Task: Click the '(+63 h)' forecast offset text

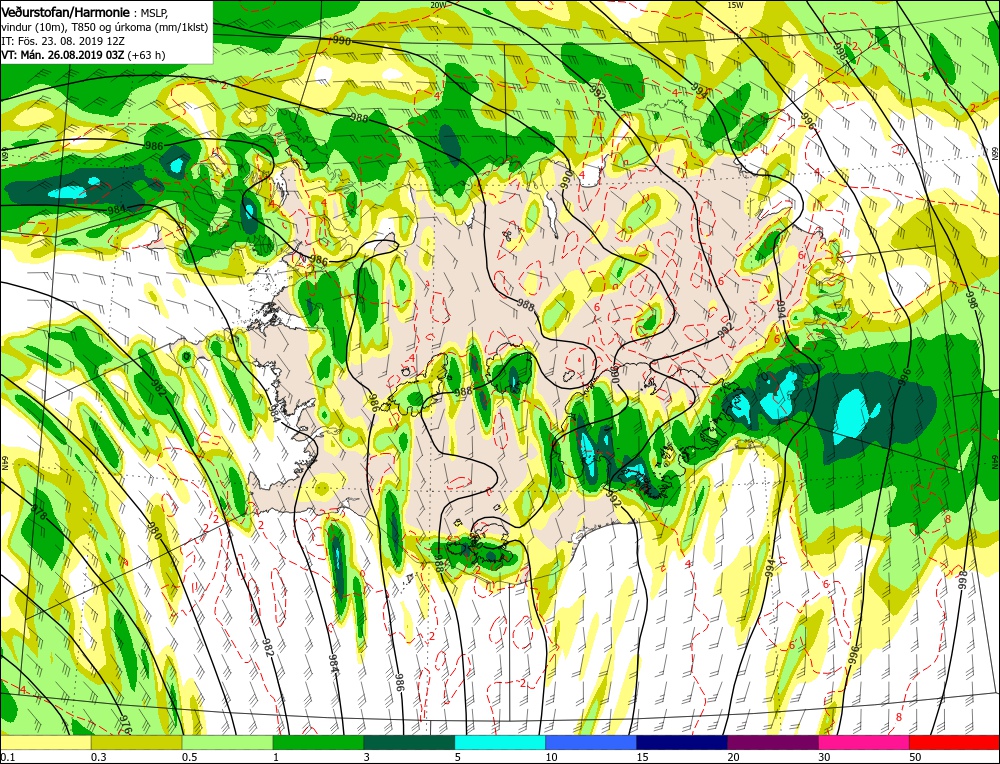Action: (146, 55)
